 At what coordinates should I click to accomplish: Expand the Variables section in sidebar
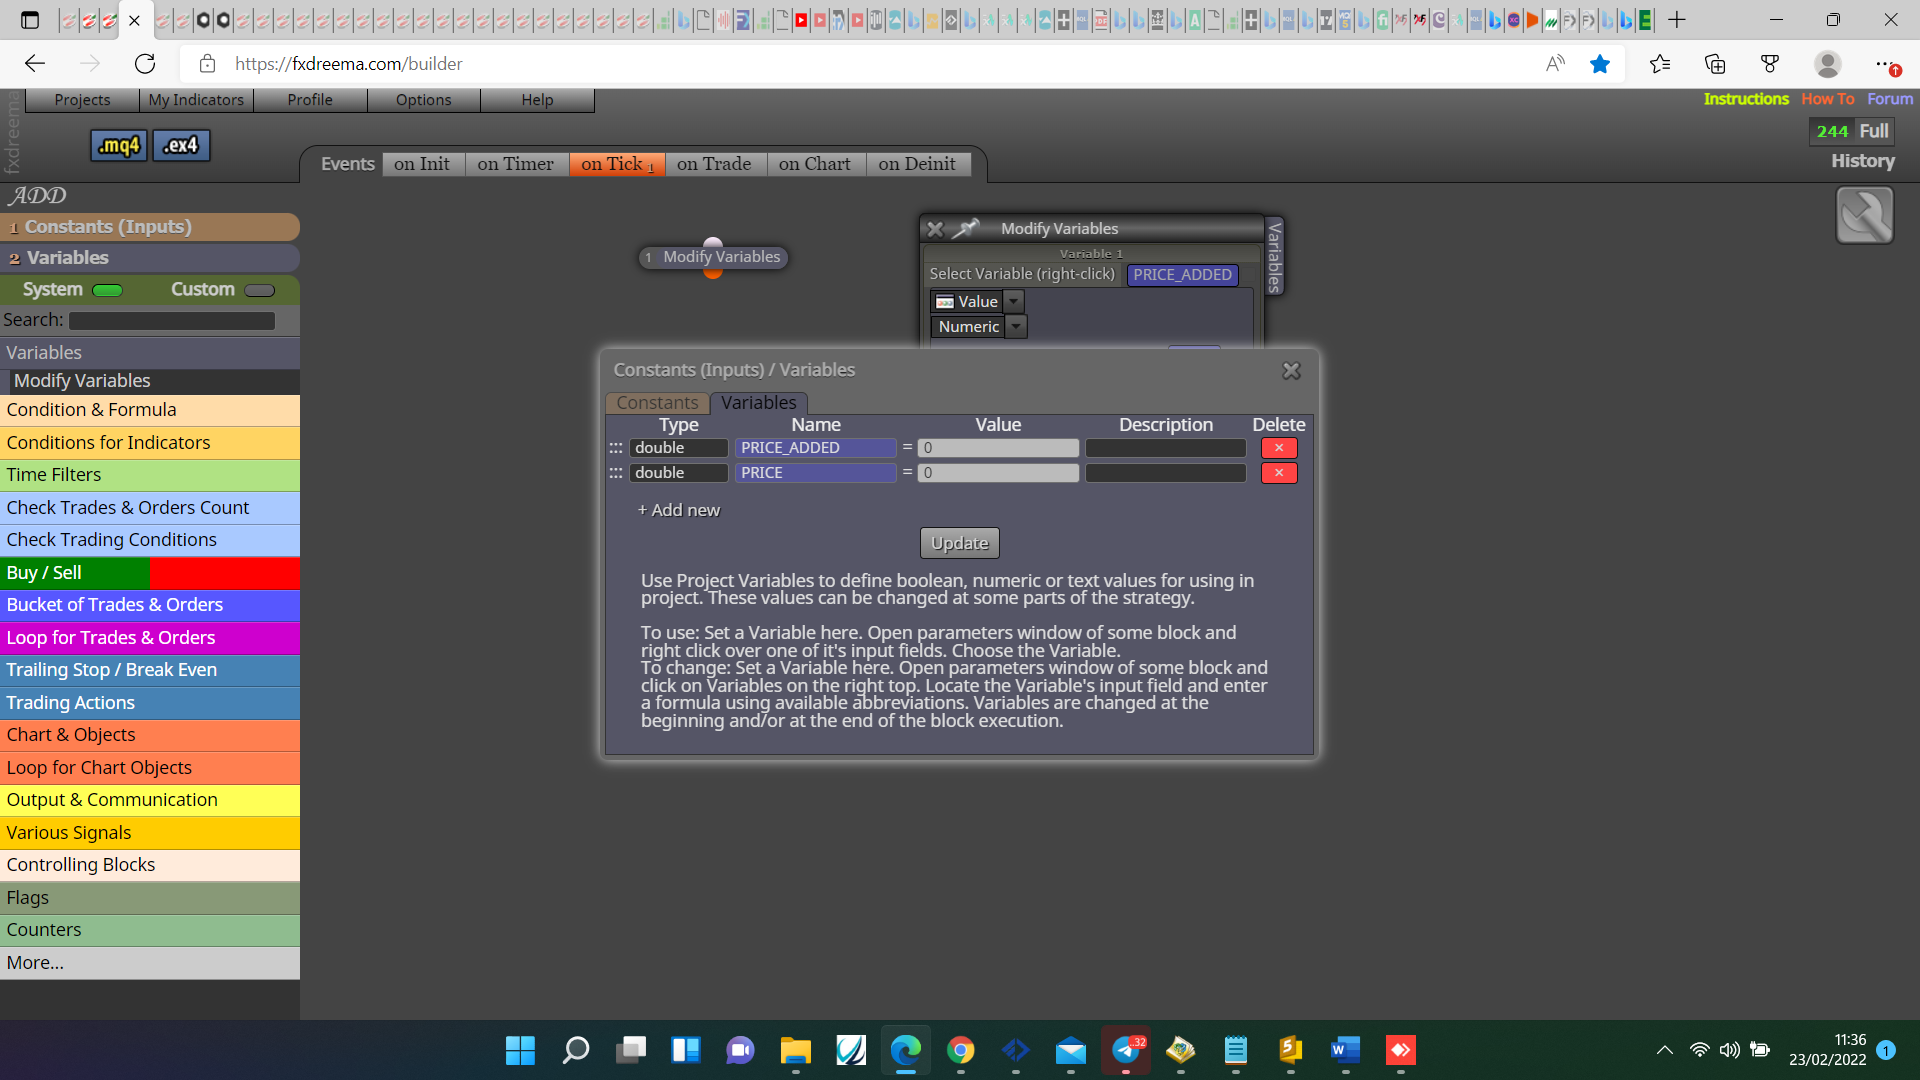[150, 258]
